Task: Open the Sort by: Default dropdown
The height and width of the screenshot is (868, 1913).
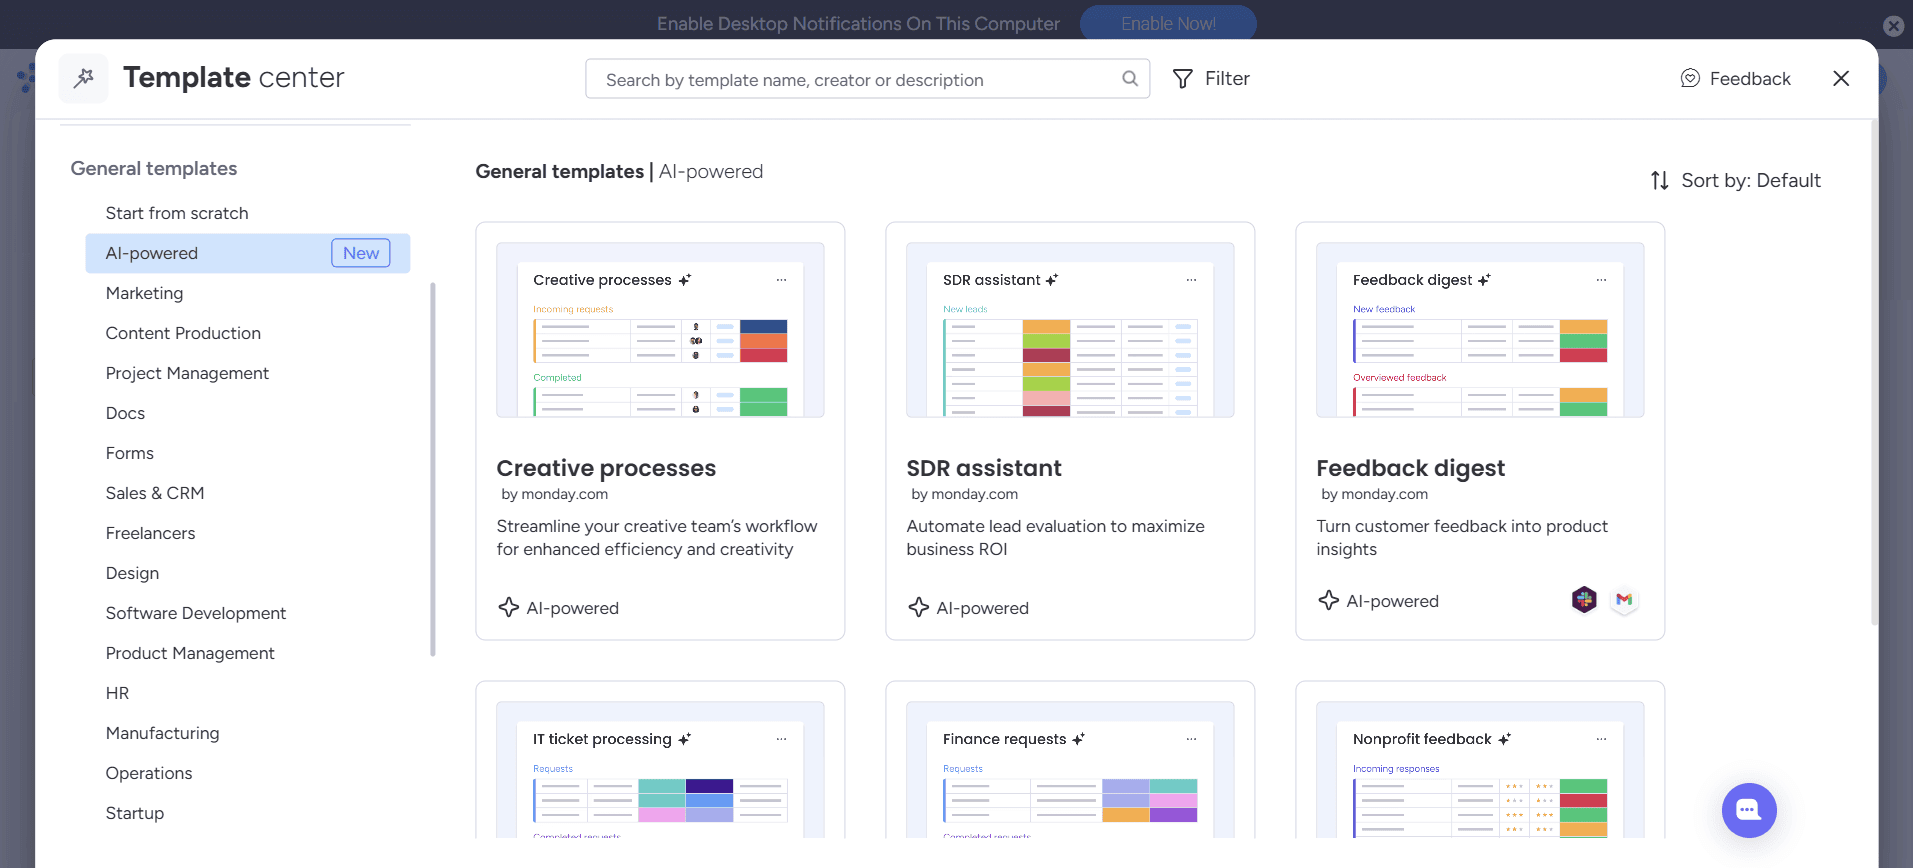Action: coord(1735,180)
